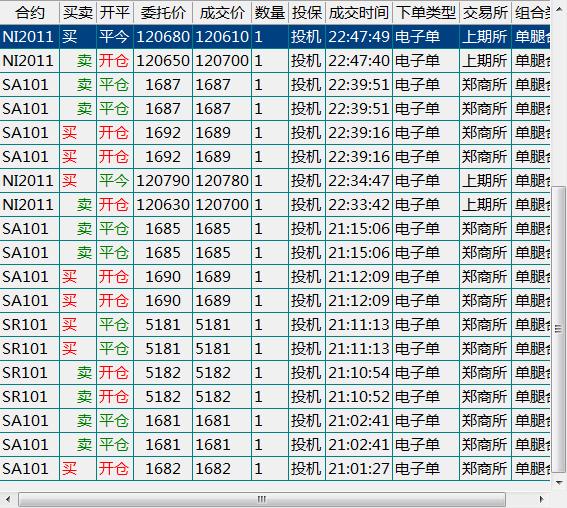Click the 开平 column header

point(115,13)
